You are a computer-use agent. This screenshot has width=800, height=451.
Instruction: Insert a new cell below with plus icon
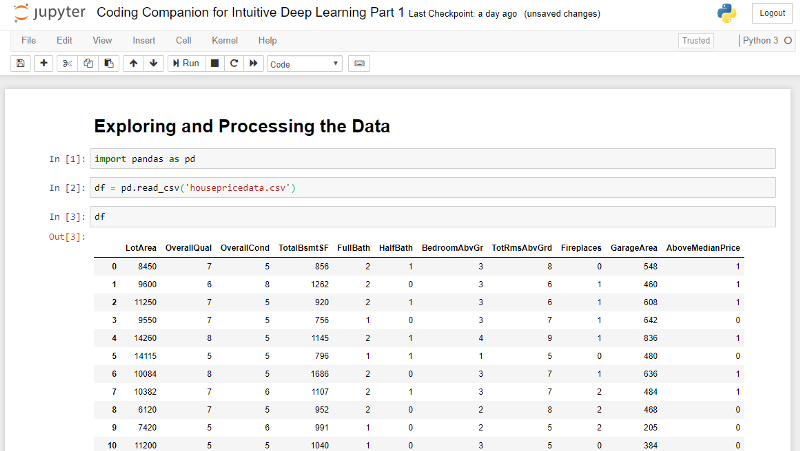pos(43,63)
